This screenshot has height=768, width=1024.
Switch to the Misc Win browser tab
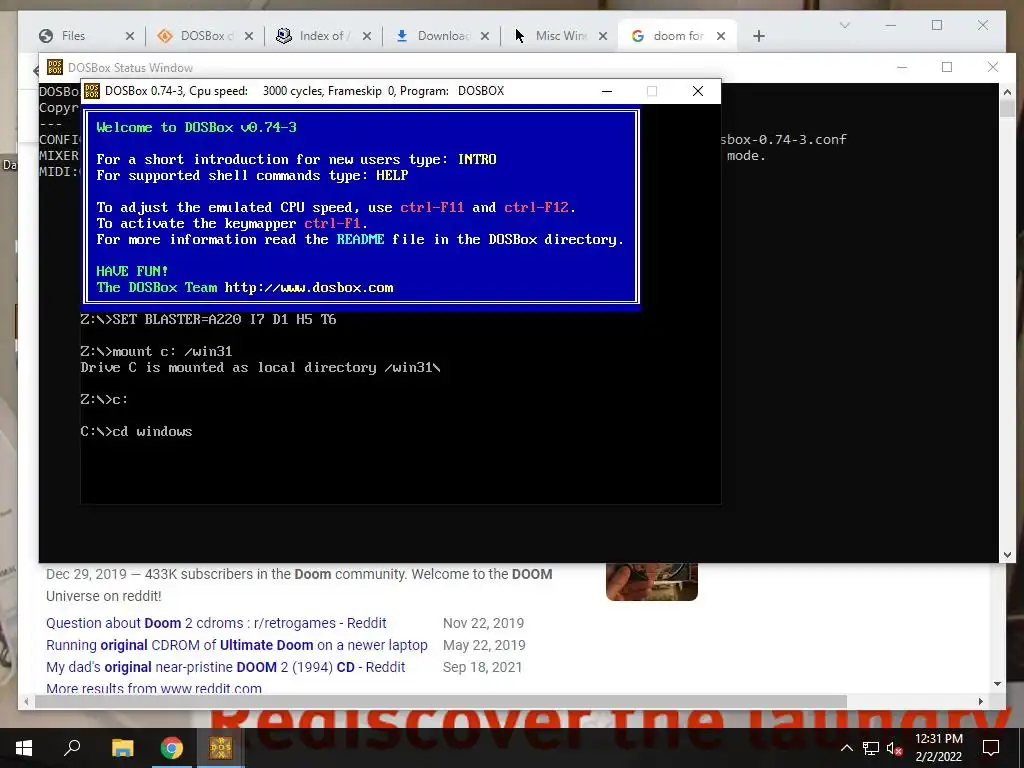560,36
